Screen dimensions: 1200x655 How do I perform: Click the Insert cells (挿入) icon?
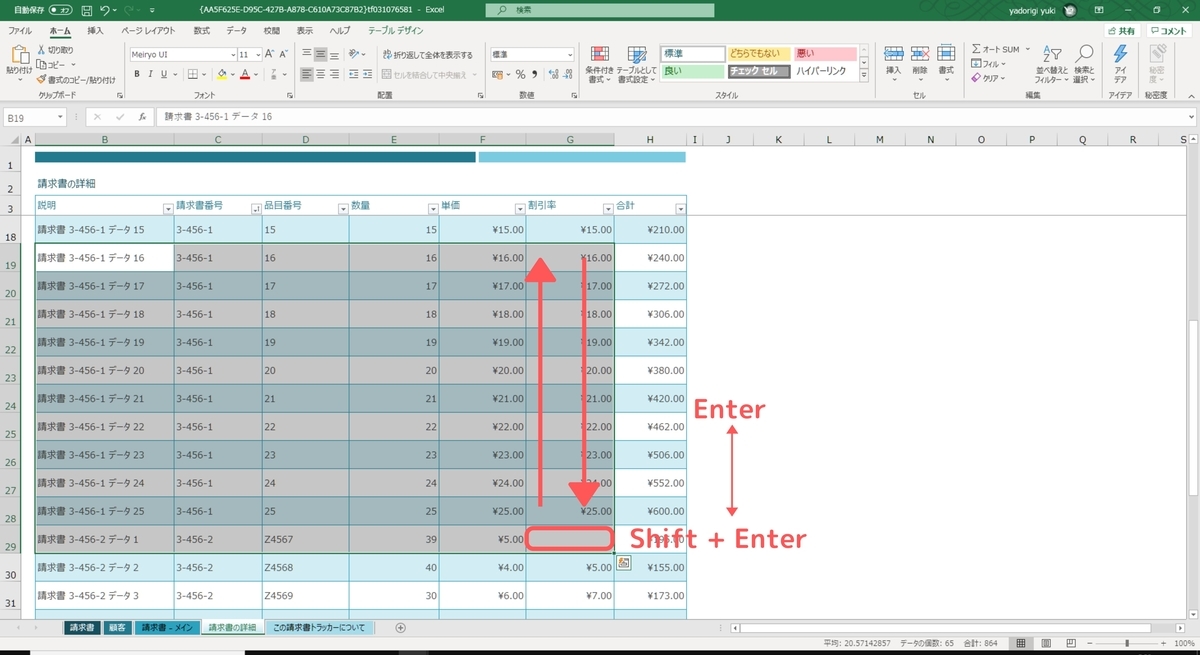pos(894,52)
